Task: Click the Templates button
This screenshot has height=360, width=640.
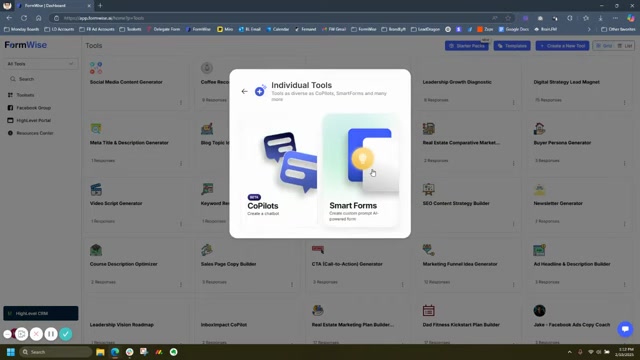Action: point(512,46)
